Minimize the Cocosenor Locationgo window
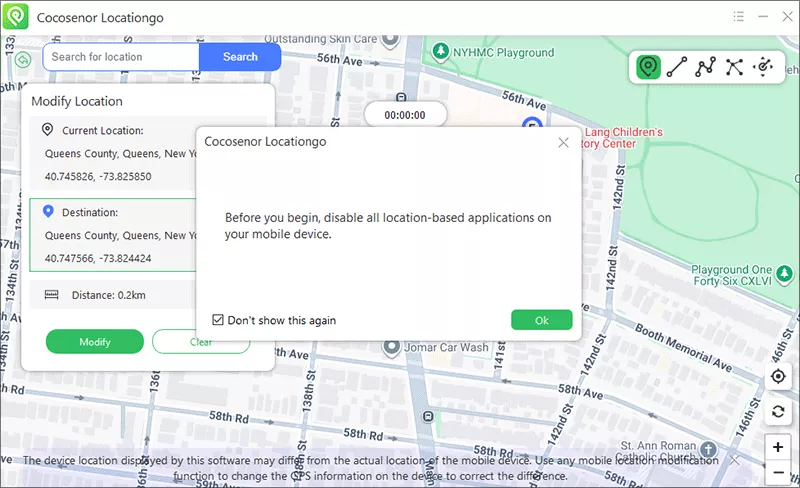Screen dimensions: 800x488 763,17
